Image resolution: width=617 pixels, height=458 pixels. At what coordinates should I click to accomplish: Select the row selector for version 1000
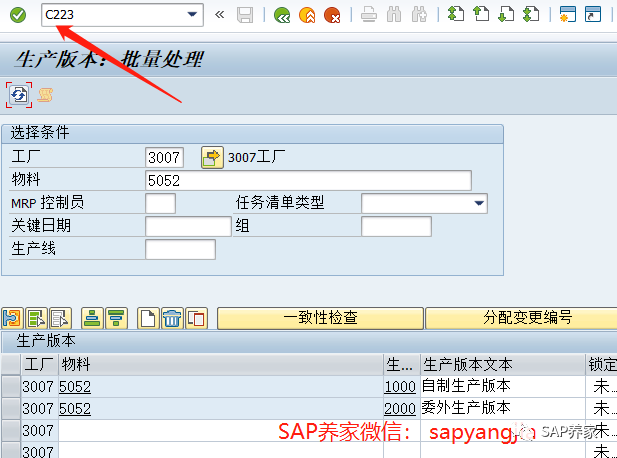[x=11, y=386]
